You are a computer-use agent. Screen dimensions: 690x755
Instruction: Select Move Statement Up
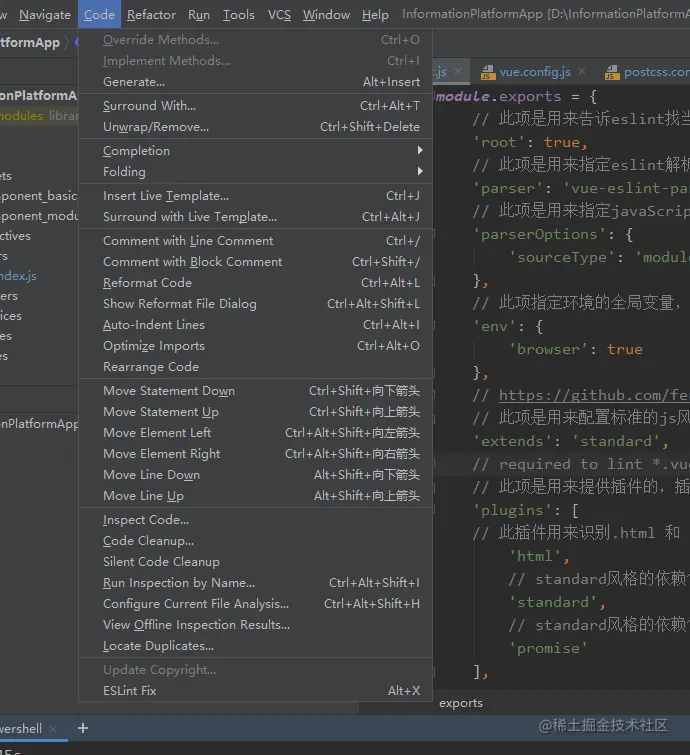(255, 412)
